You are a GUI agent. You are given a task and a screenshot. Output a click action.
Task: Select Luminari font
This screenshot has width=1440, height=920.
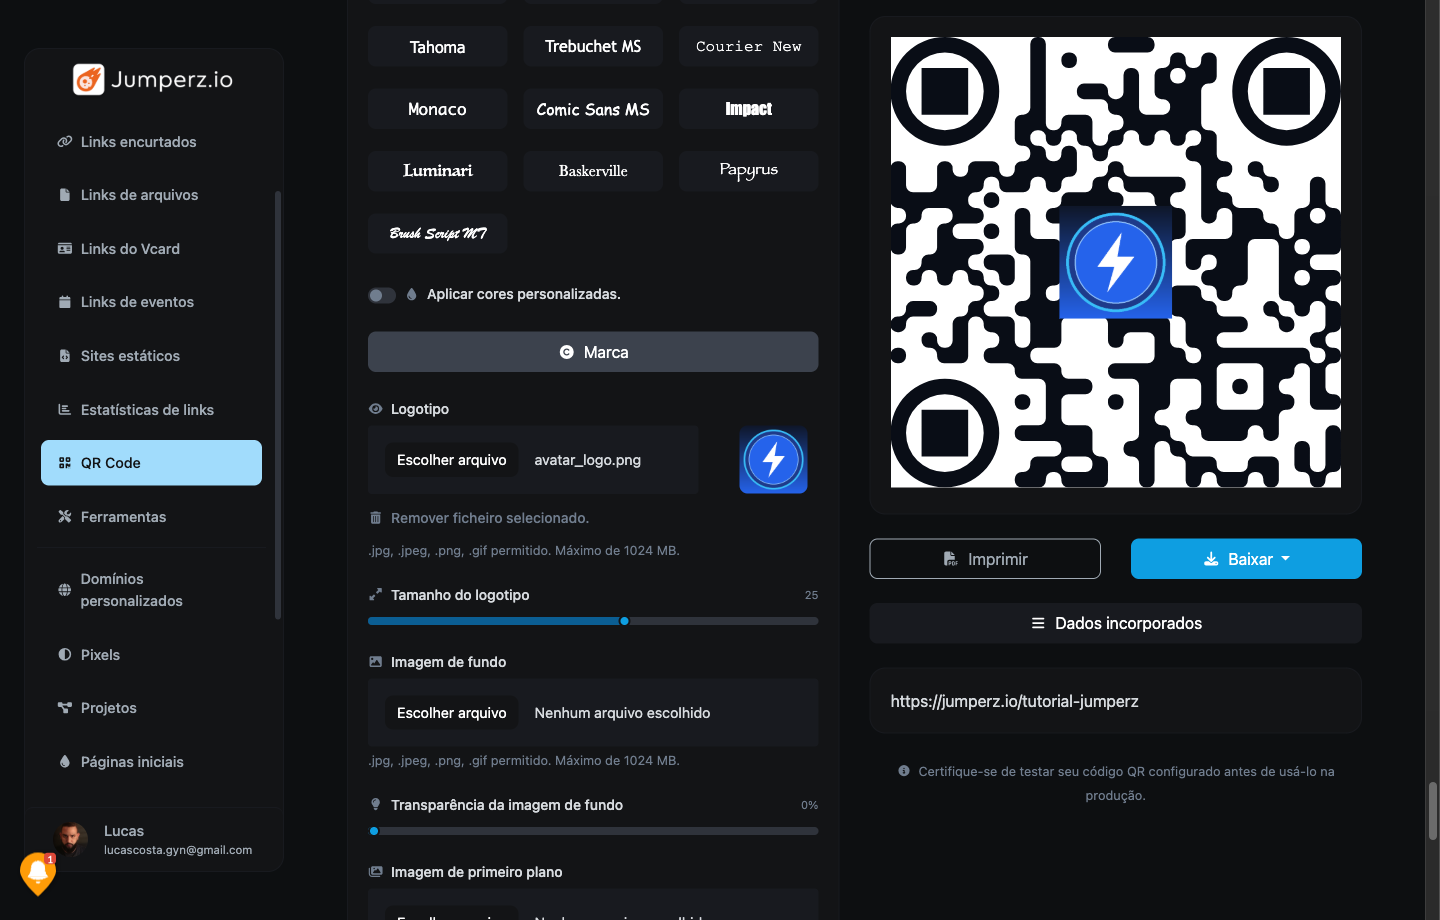click(x=438, y=171)
